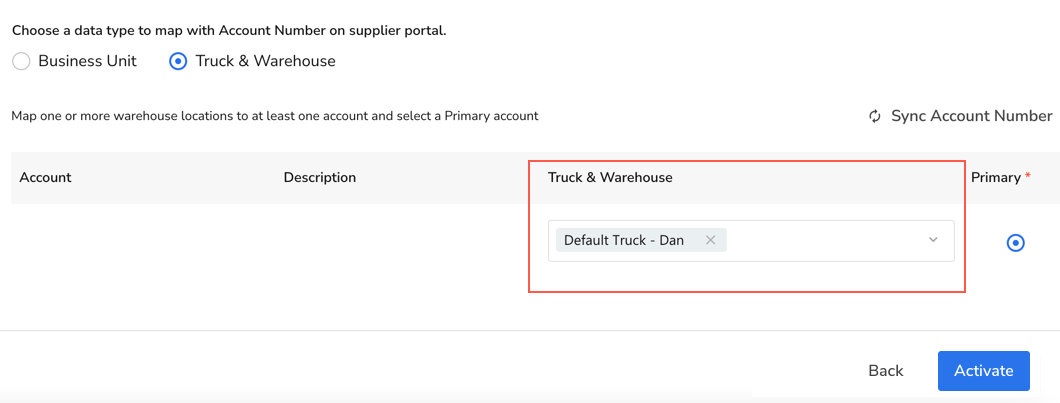Click the Description column header
The image size is (1060, 403).
319,177
